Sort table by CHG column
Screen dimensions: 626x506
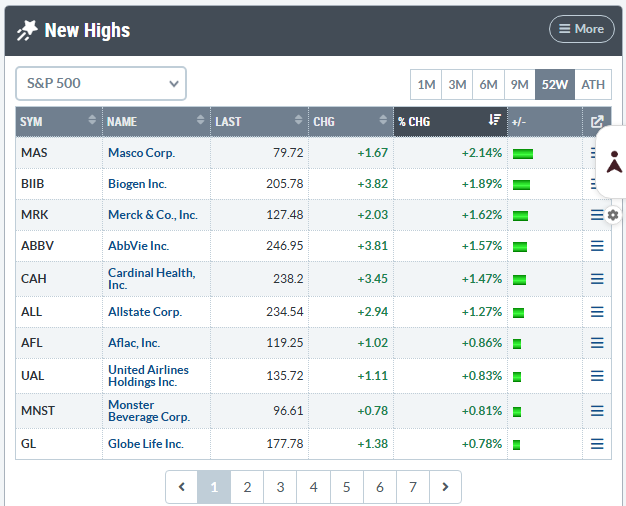tap(351, 121)
